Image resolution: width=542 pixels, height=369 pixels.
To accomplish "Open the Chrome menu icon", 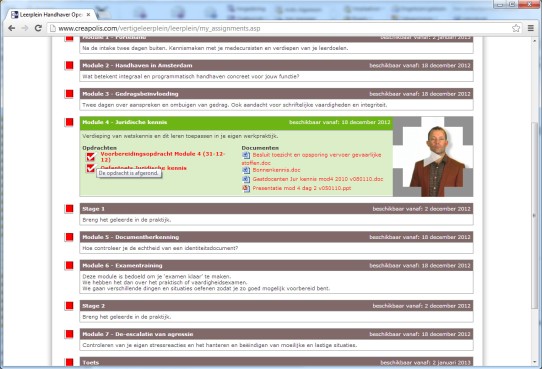I will pyautogui.click(x=531, y=28).
